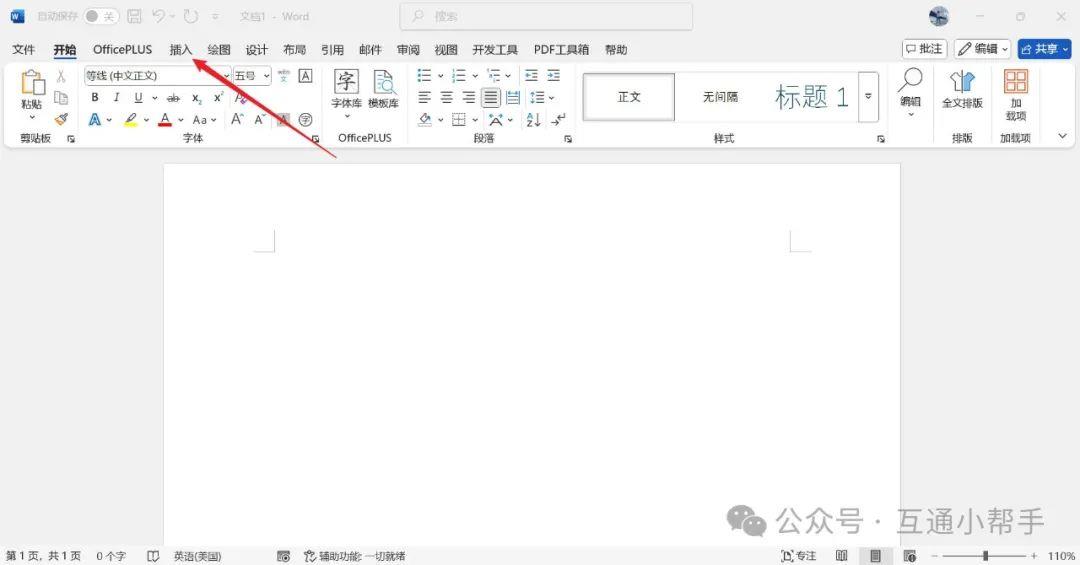Toggle Superscript formatting

[x=218, y=98]
